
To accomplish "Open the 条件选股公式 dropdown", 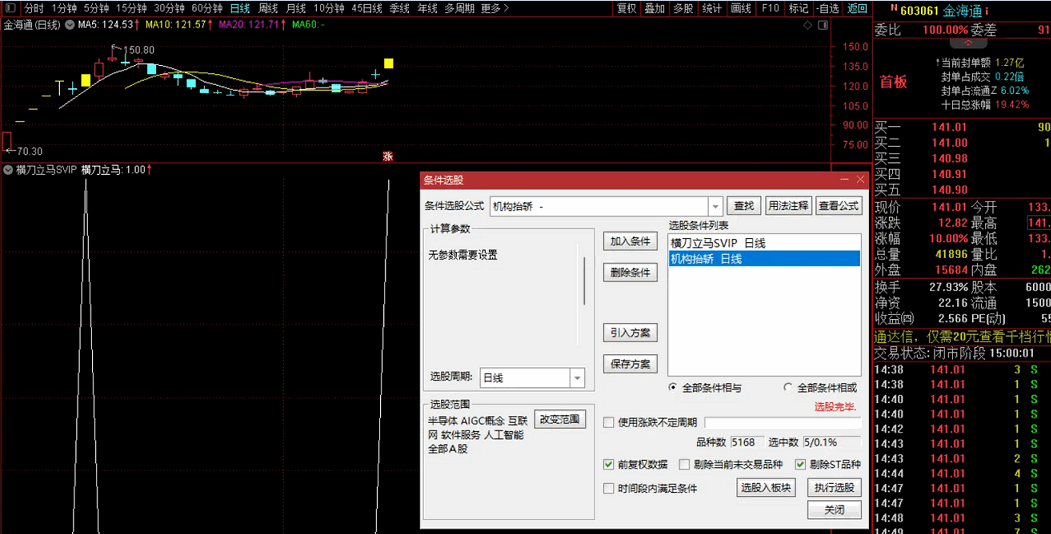I will pos(715,206).
